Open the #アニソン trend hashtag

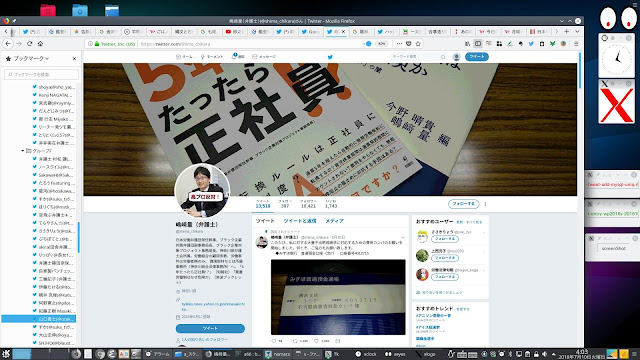pos(433,316)
